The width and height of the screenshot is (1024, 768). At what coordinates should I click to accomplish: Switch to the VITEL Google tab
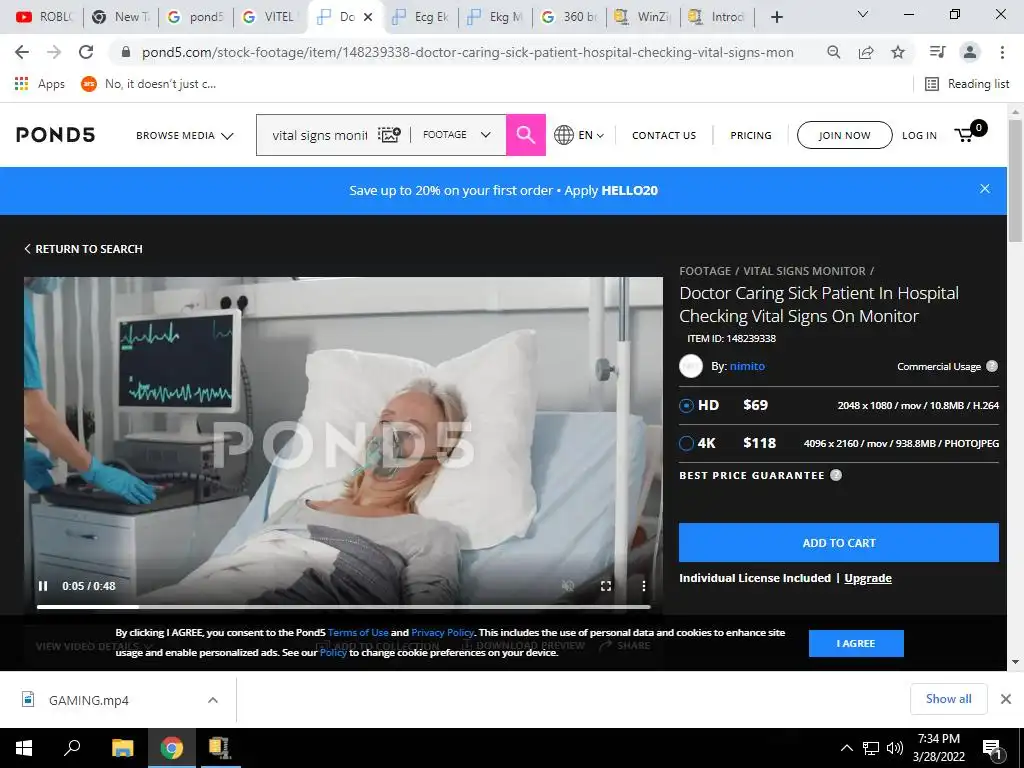pos(268,17)
